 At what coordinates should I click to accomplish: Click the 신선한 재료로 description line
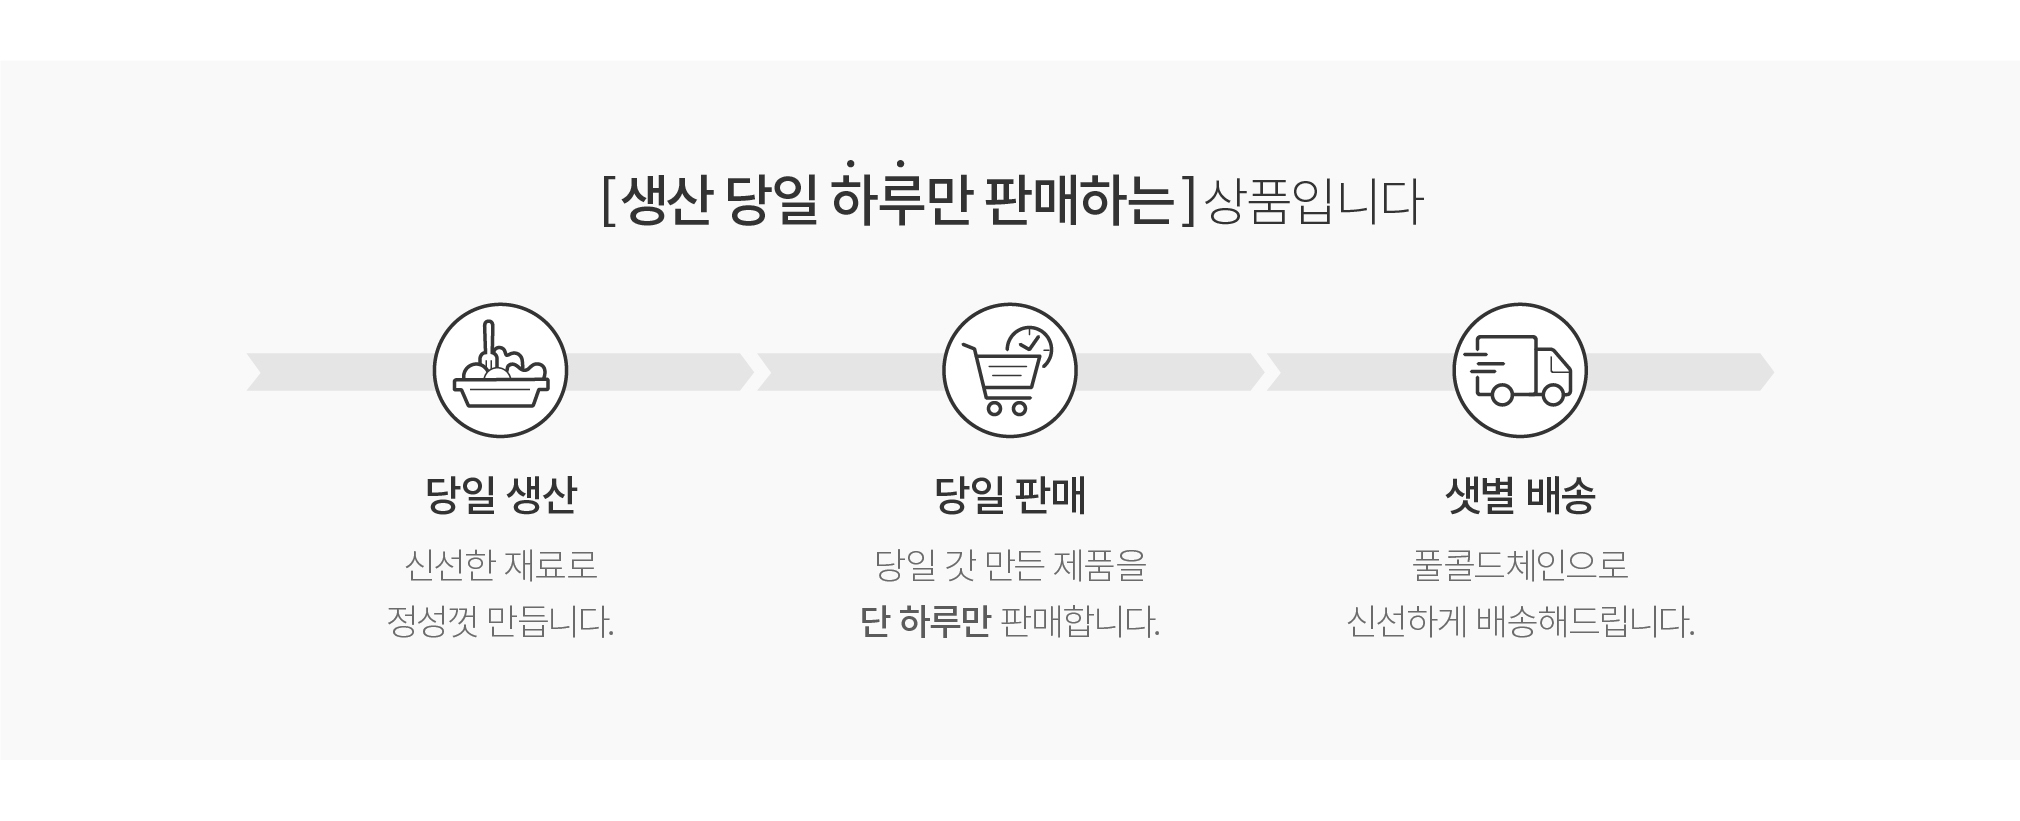501,566
